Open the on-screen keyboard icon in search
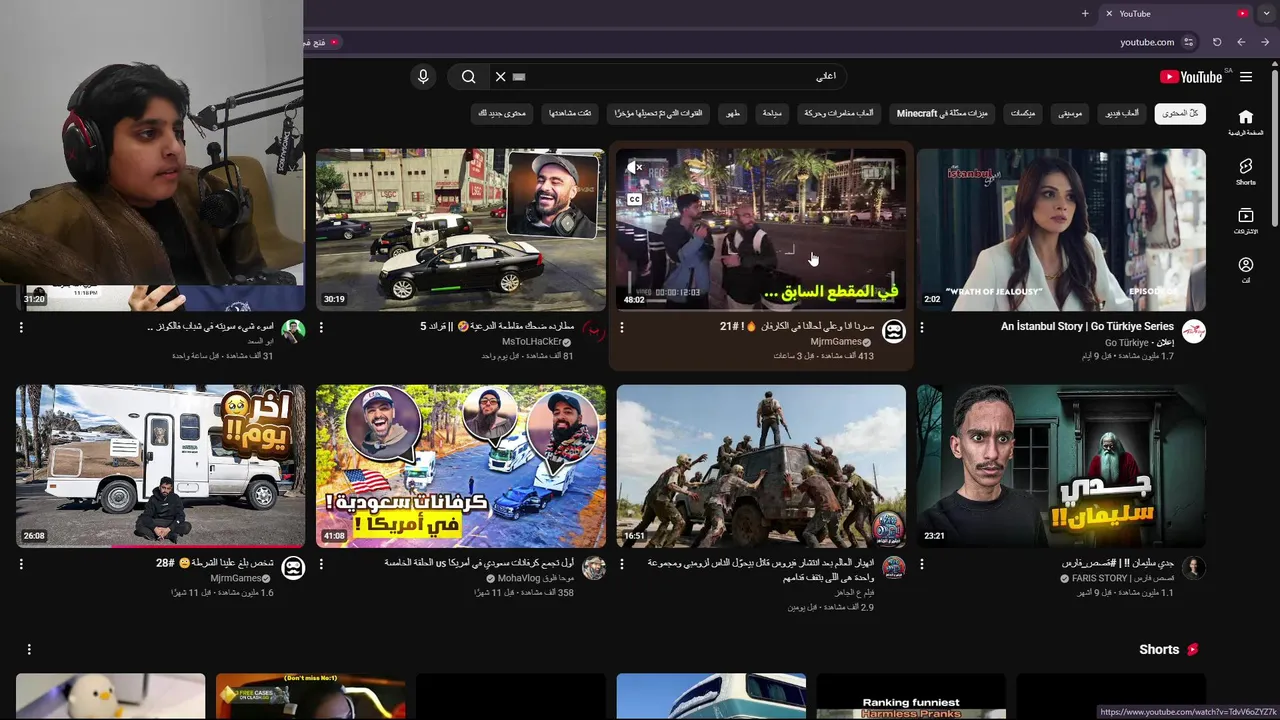1280x720 pixels. pyautogui.click(x=519, y=77)
